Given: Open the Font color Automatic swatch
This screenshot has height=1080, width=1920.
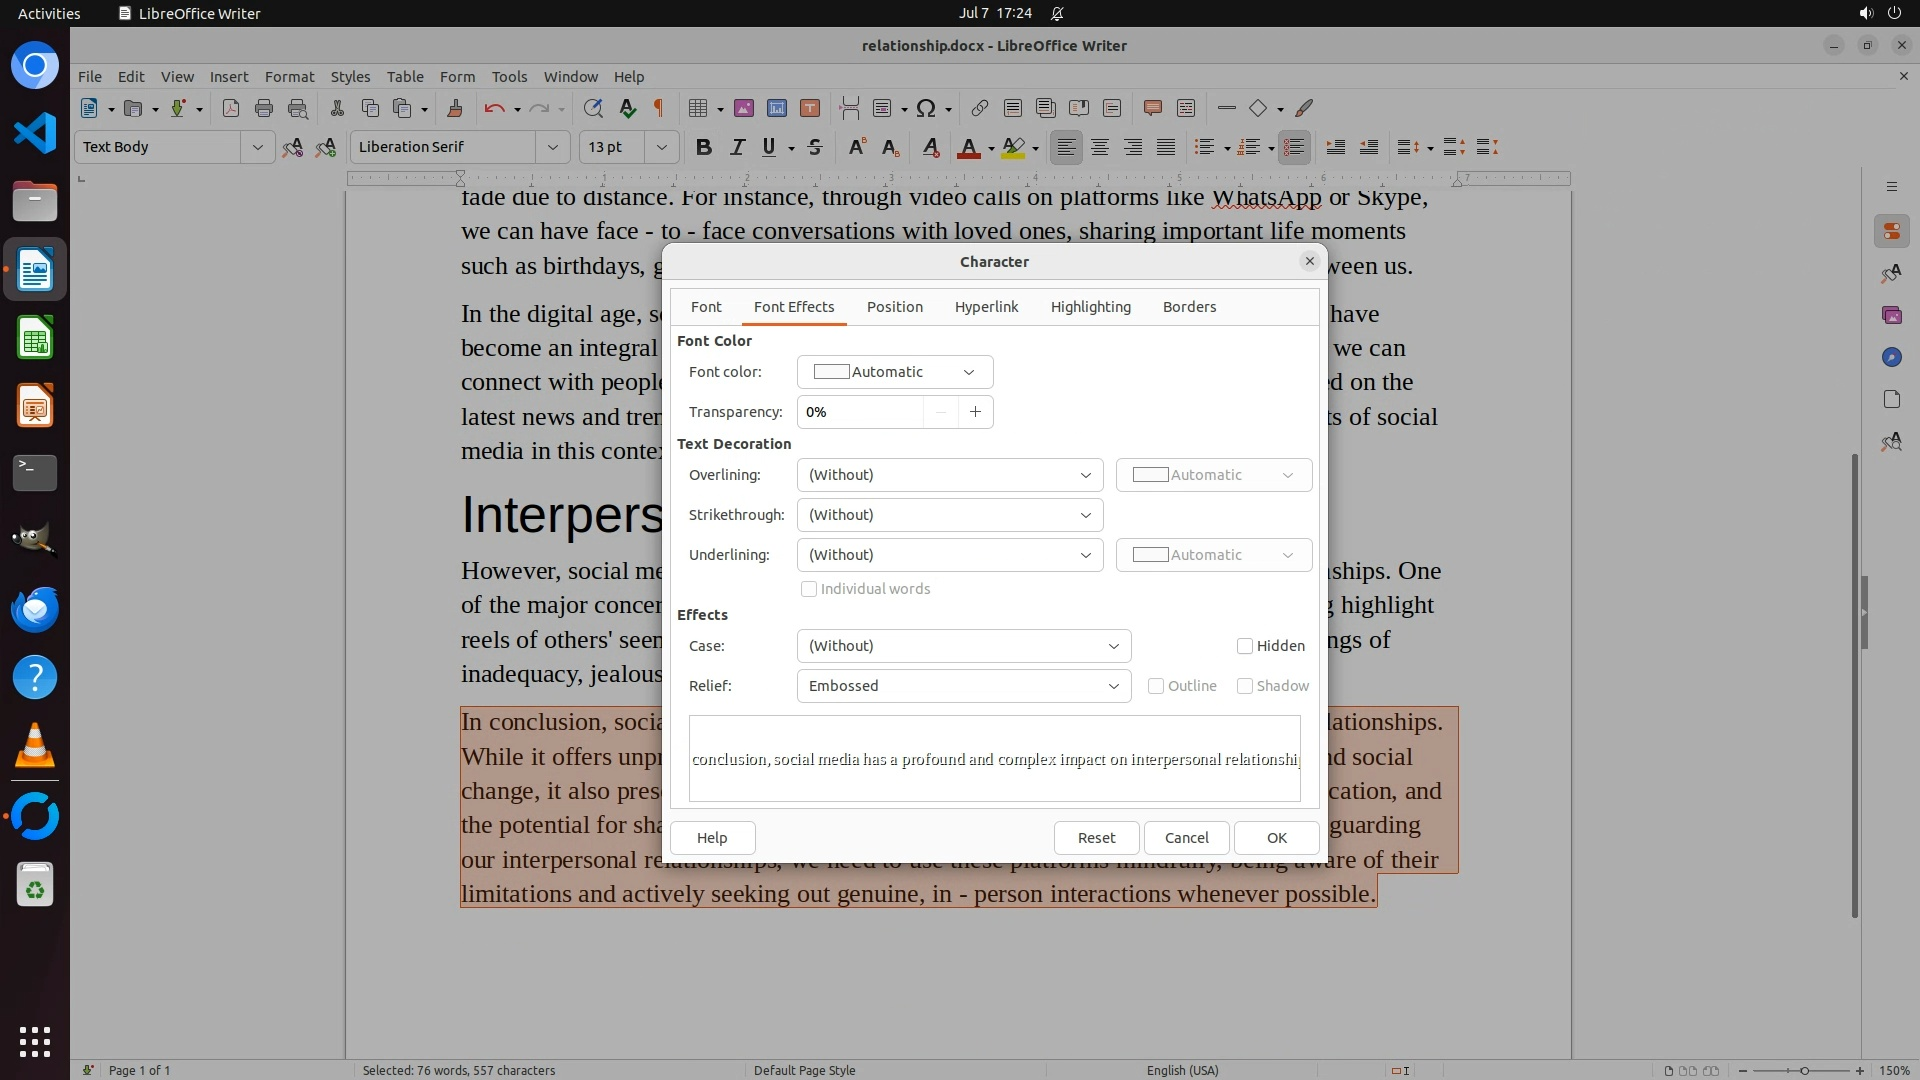Looking at the screenshot, I should [894, 372].
